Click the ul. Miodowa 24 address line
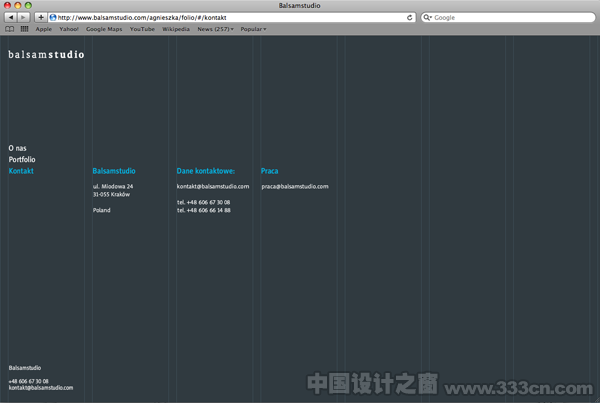The height and width of the screenshot is (403, 600). pos(113,186)
